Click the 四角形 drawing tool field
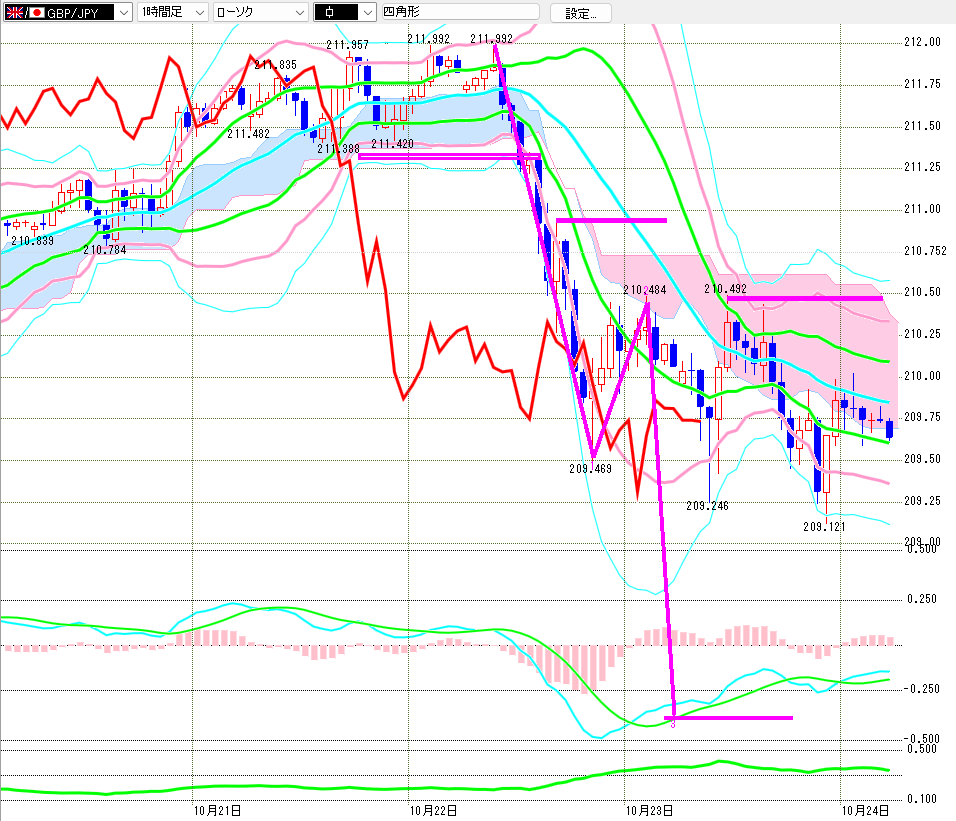The width and height of the screenshot is (956, 821). click(x=460, y=12)
